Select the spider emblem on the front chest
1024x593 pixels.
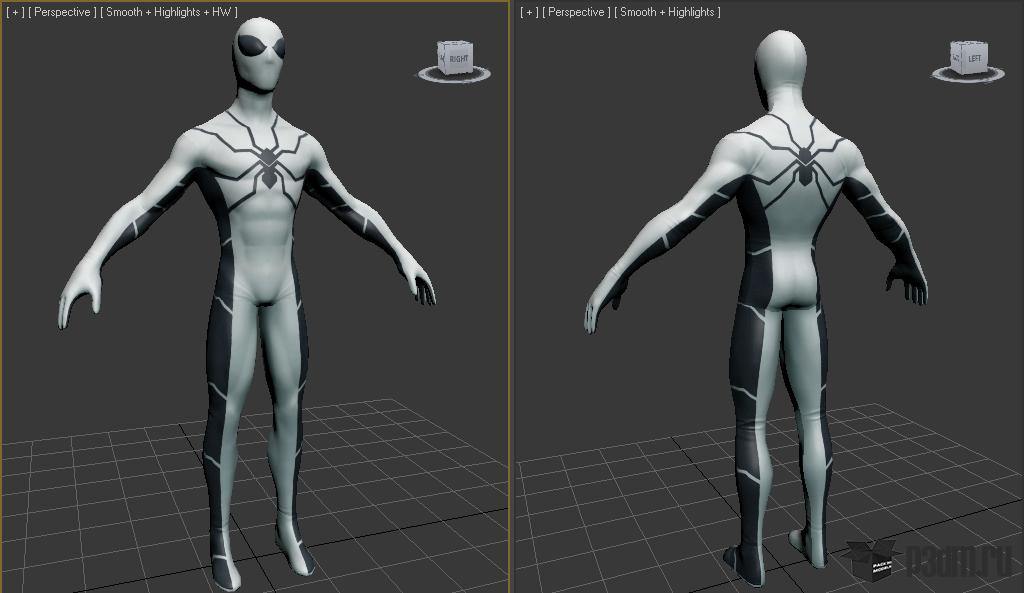click(x=269, y=163)
